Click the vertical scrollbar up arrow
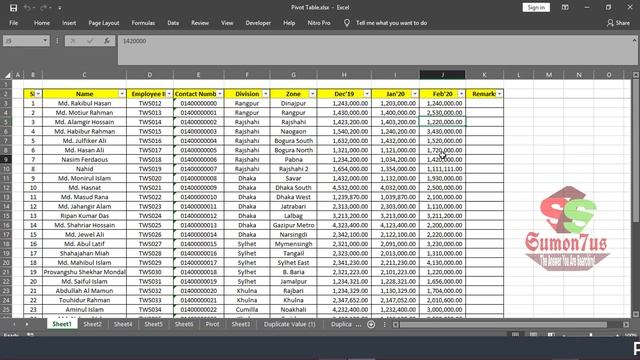 pos(636,75)
